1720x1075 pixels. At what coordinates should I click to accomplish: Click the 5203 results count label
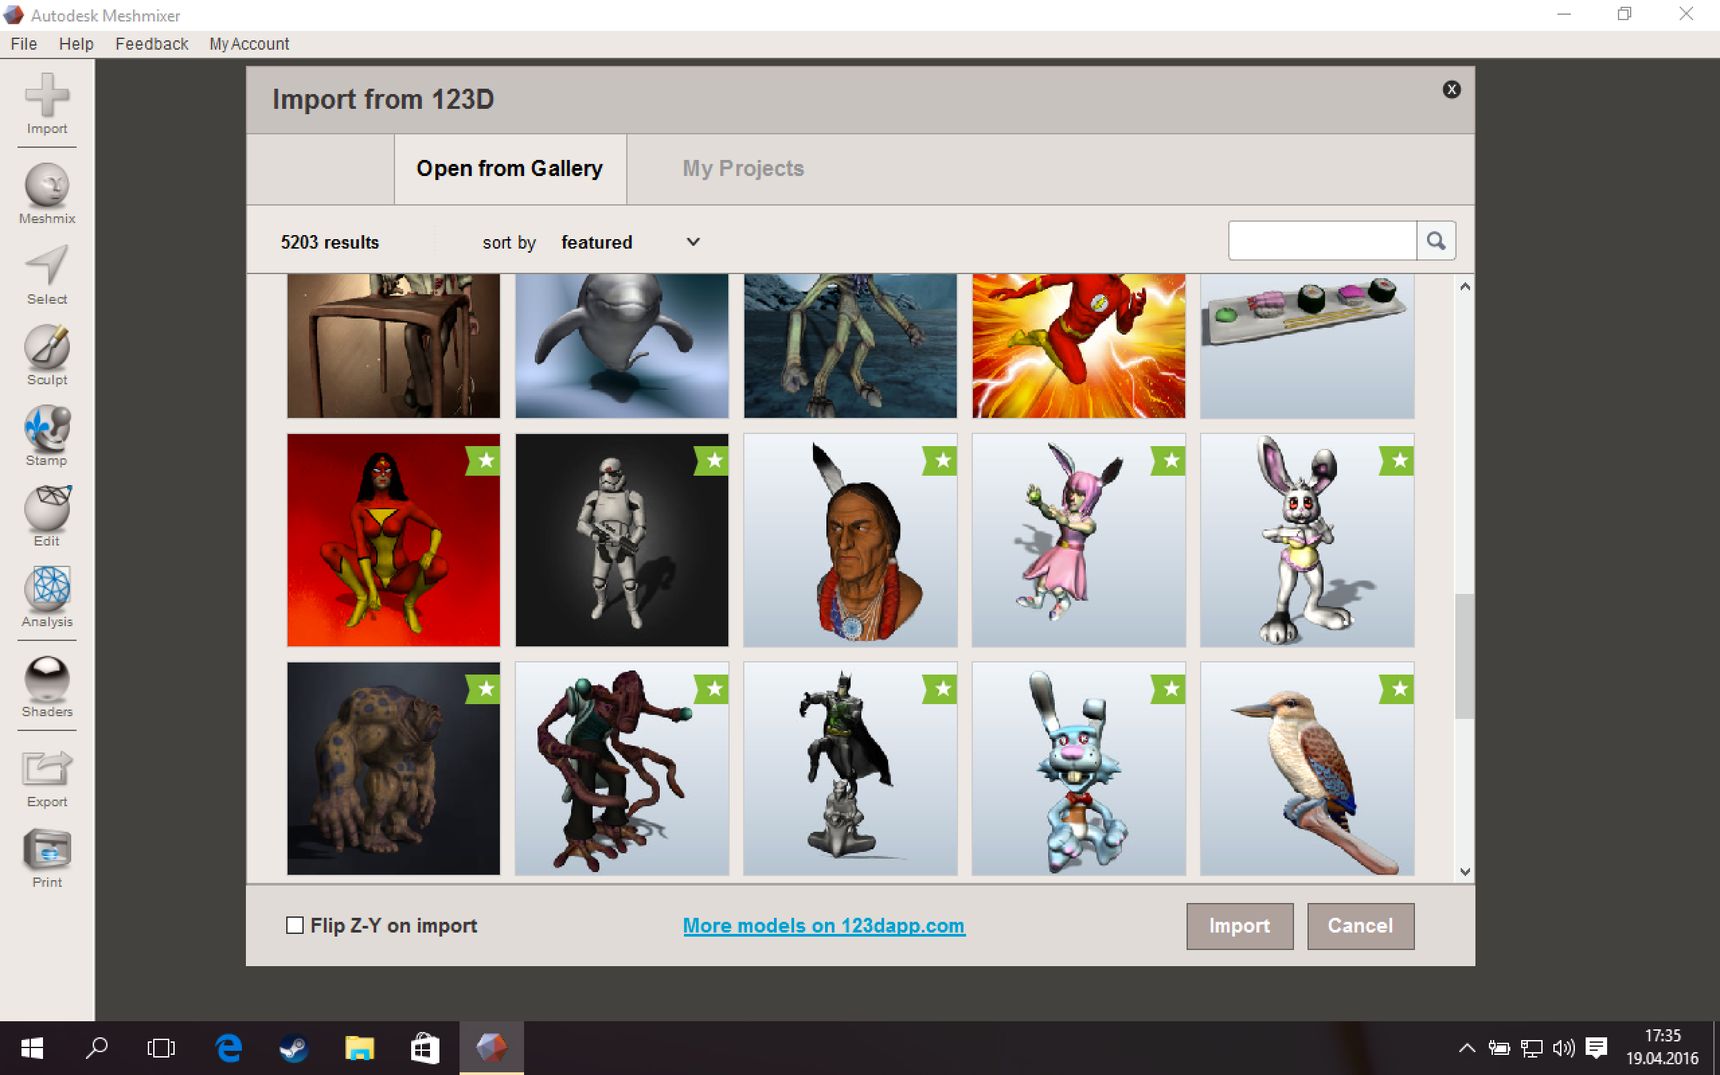[330, 242]
